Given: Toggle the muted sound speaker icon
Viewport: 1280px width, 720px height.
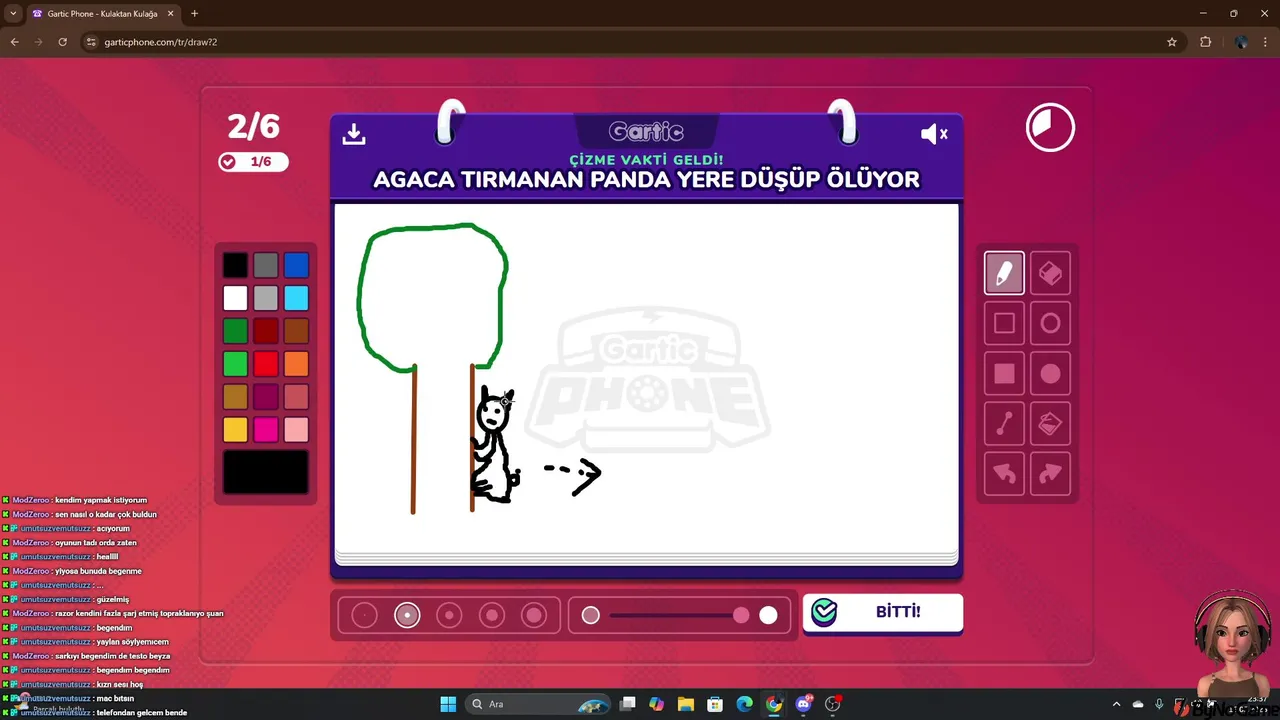Looking at the screenshot, I should (933, 134).
